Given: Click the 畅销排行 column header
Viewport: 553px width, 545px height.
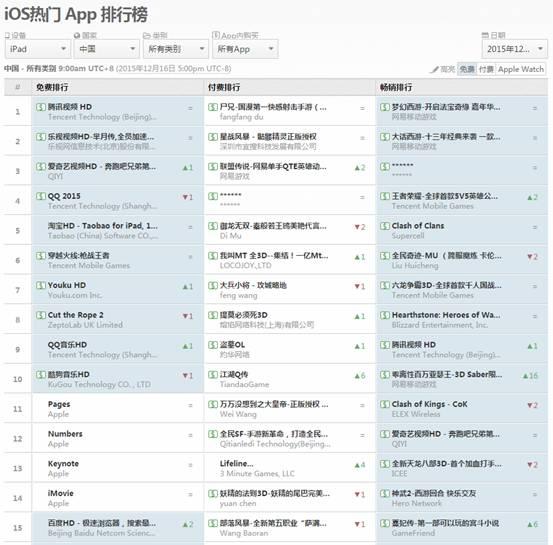Looking at the screenshot, I should [x=396, y=87].
